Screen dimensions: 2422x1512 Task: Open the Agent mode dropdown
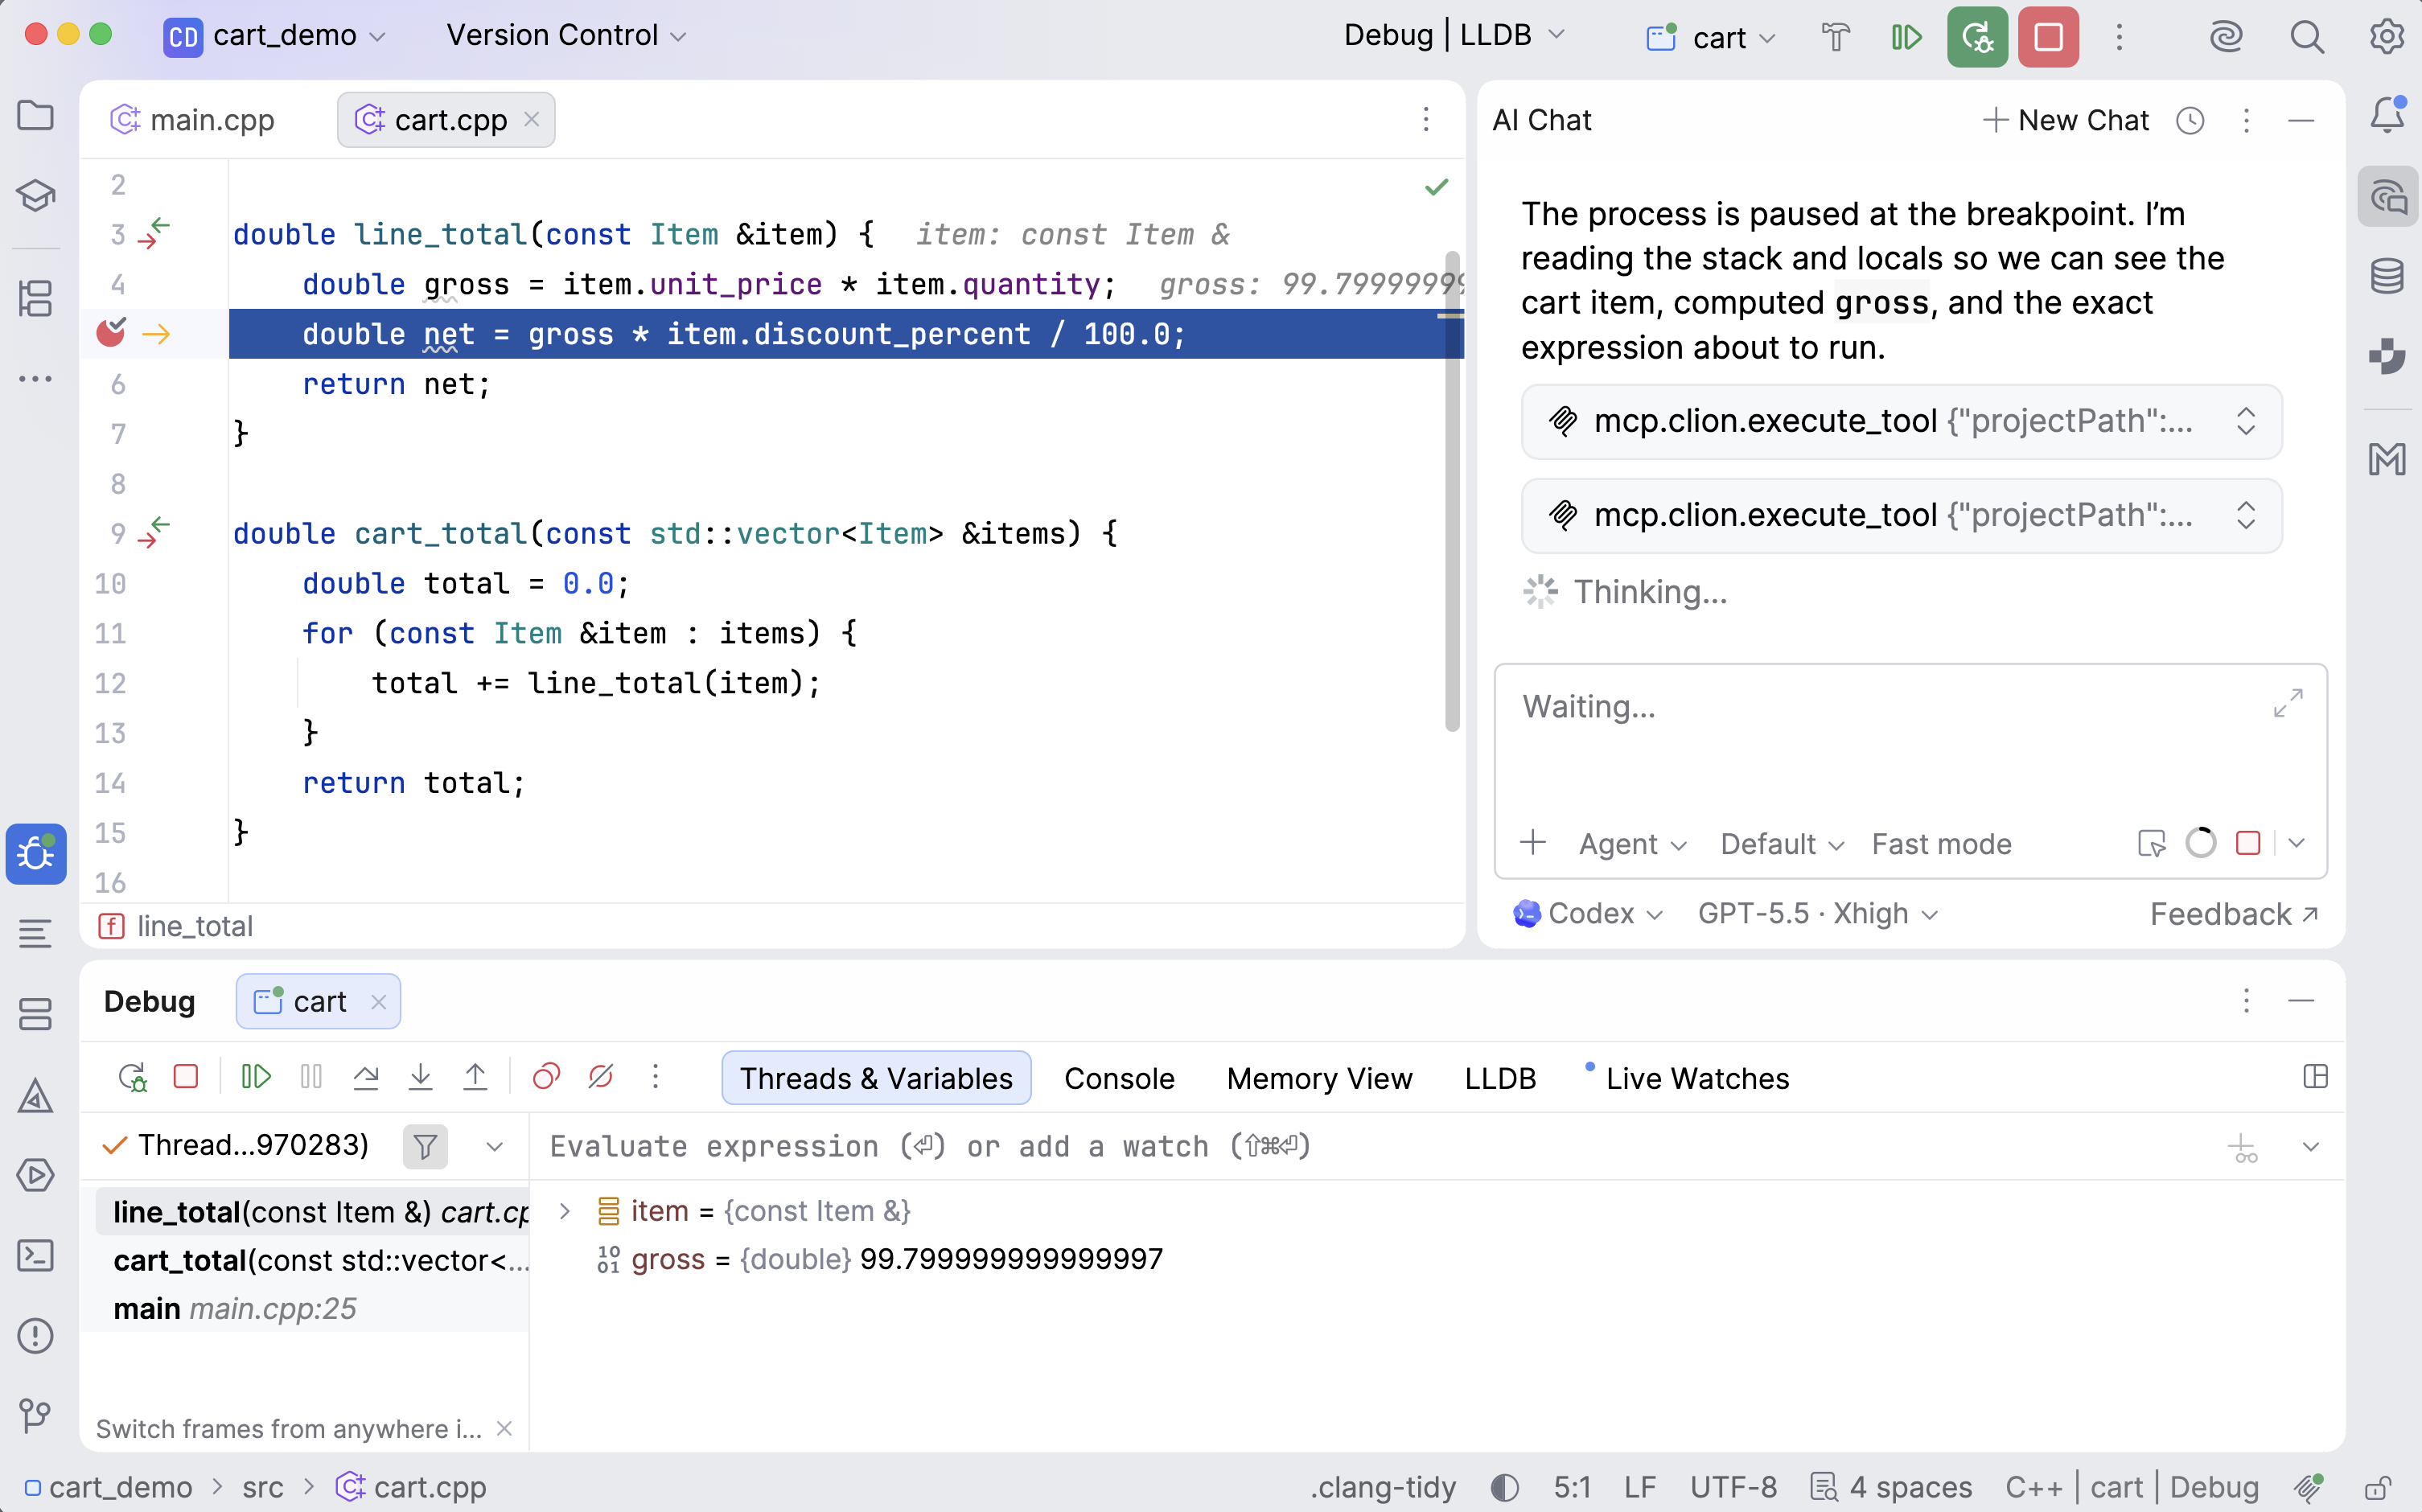pyautogui.click(x=1633, y=844)
